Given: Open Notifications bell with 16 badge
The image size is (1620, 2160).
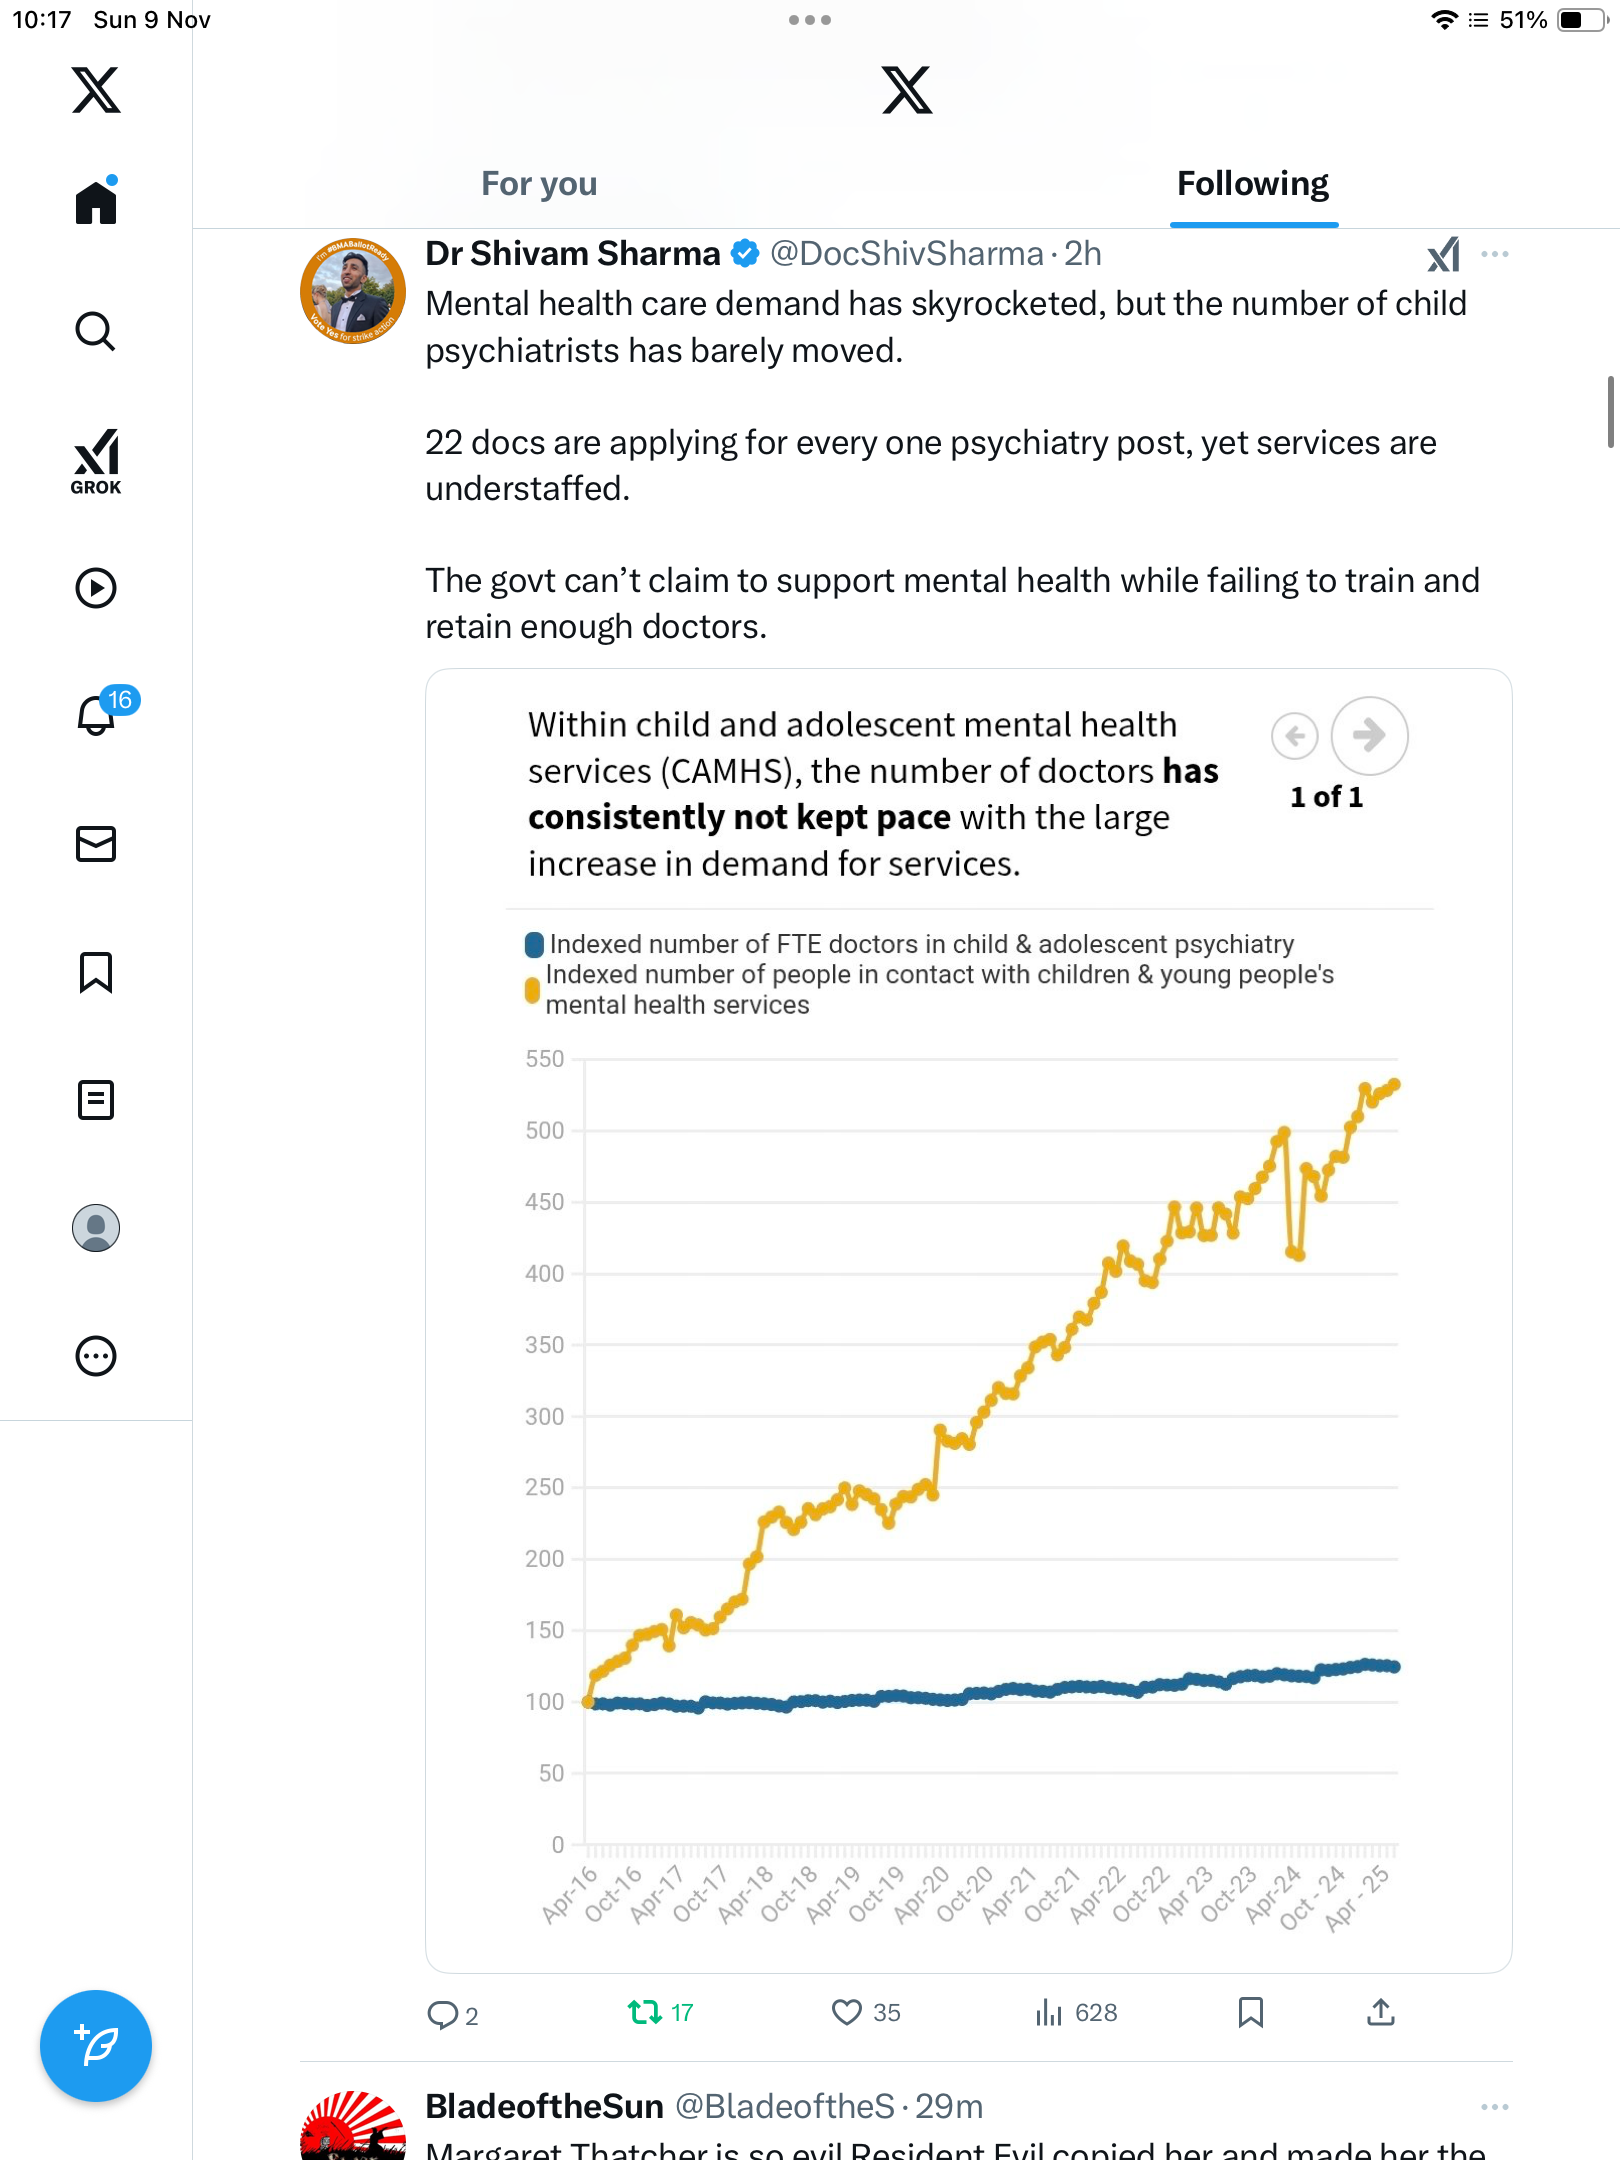Looking at the screenshot, I should pos(97,715).
